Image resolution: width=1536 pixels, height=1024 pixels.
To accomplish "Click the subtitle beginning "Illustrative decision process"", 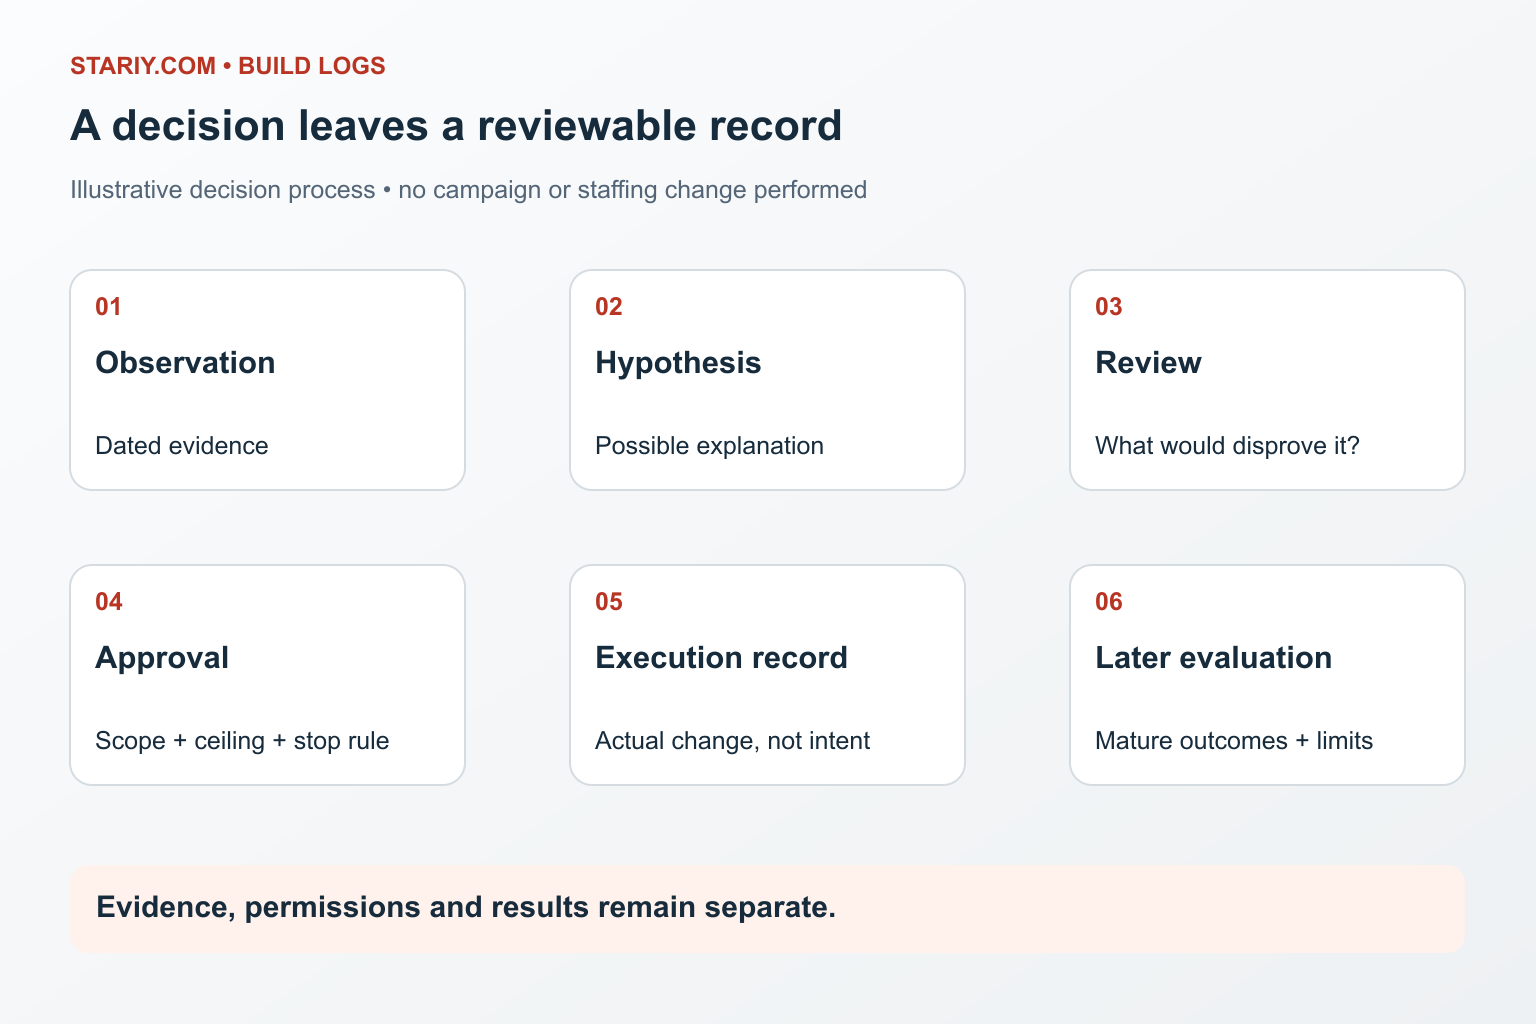I will (468, 190).
